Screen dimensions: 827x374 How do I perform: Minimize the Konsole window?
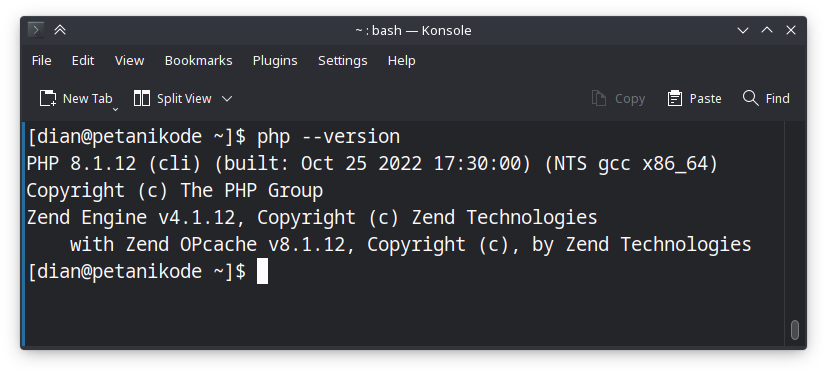pyautogui.click(x=743, y=31)
